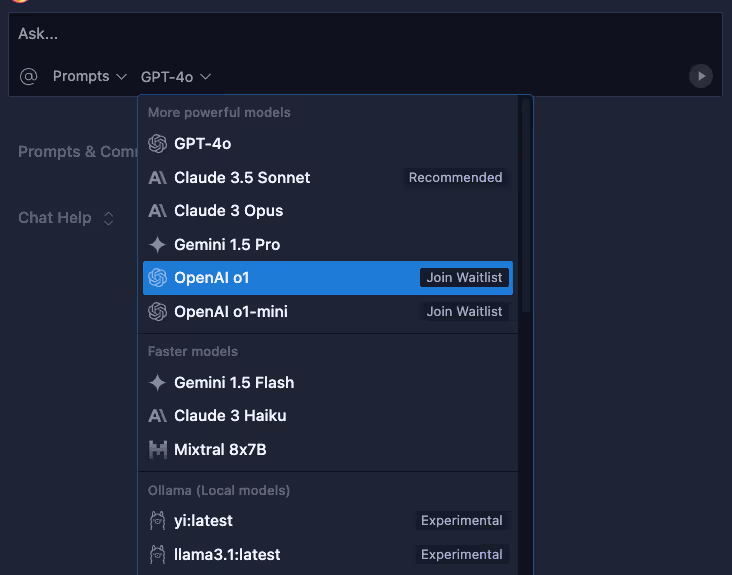Click the Anthropic logo beside Claude 3 Haiku
Image resolution: width=732 pixels, height=575 pixels.
pyautogui.click(x=157, y=416)
